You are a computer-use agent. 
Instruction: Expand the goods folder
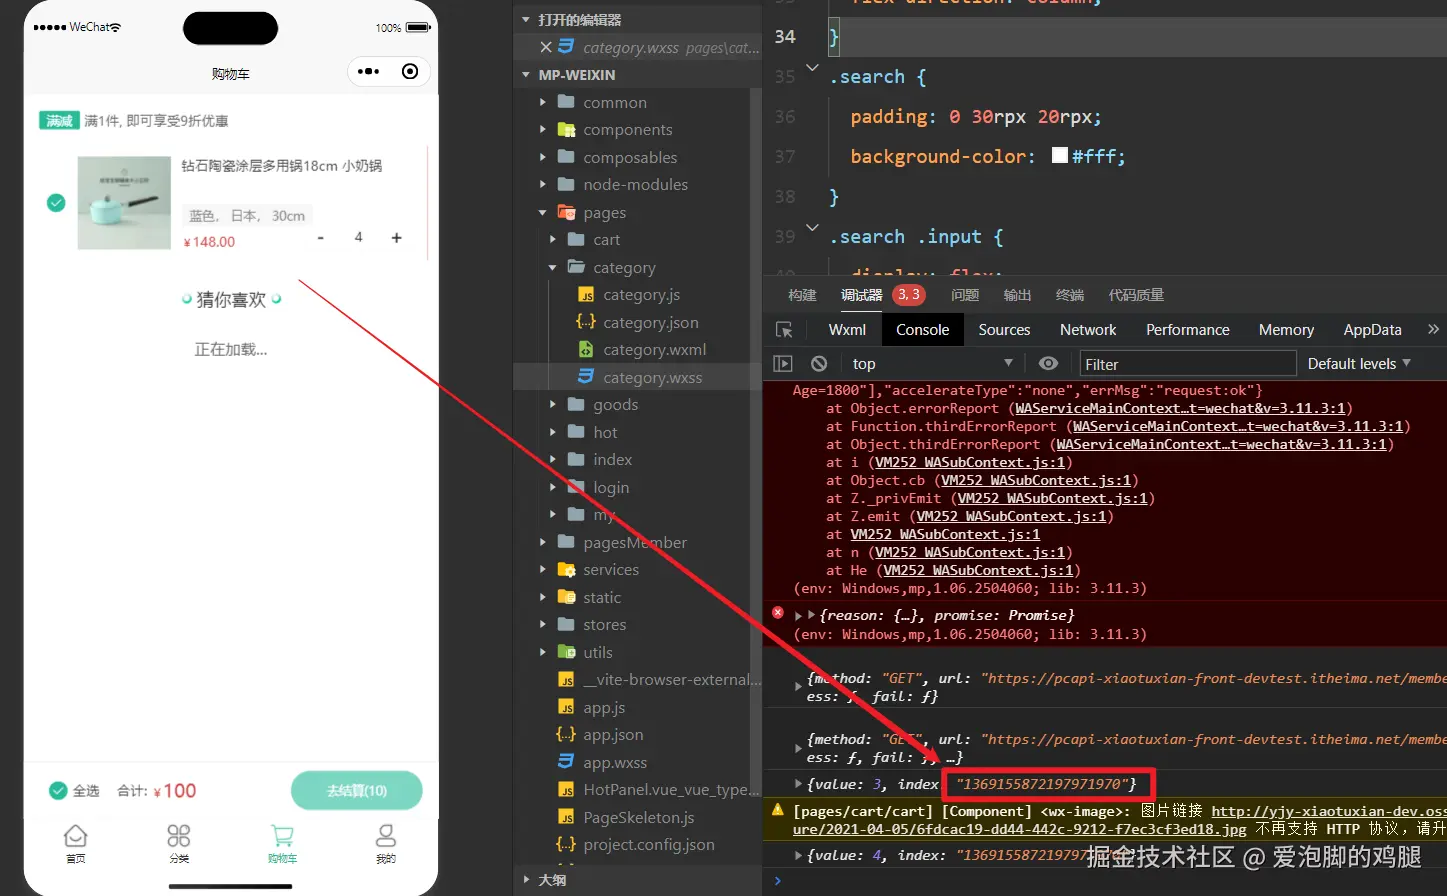point(553,405)
